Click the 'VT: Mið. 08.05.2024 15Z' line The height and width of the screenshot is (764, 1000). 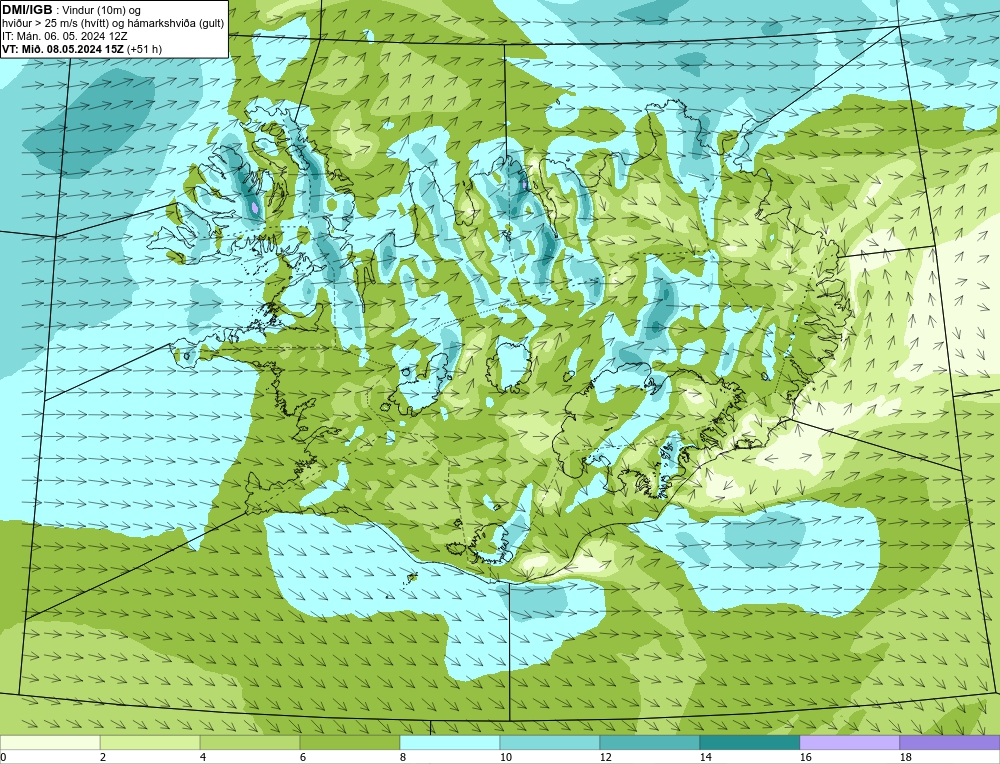(x=63, y=49)
